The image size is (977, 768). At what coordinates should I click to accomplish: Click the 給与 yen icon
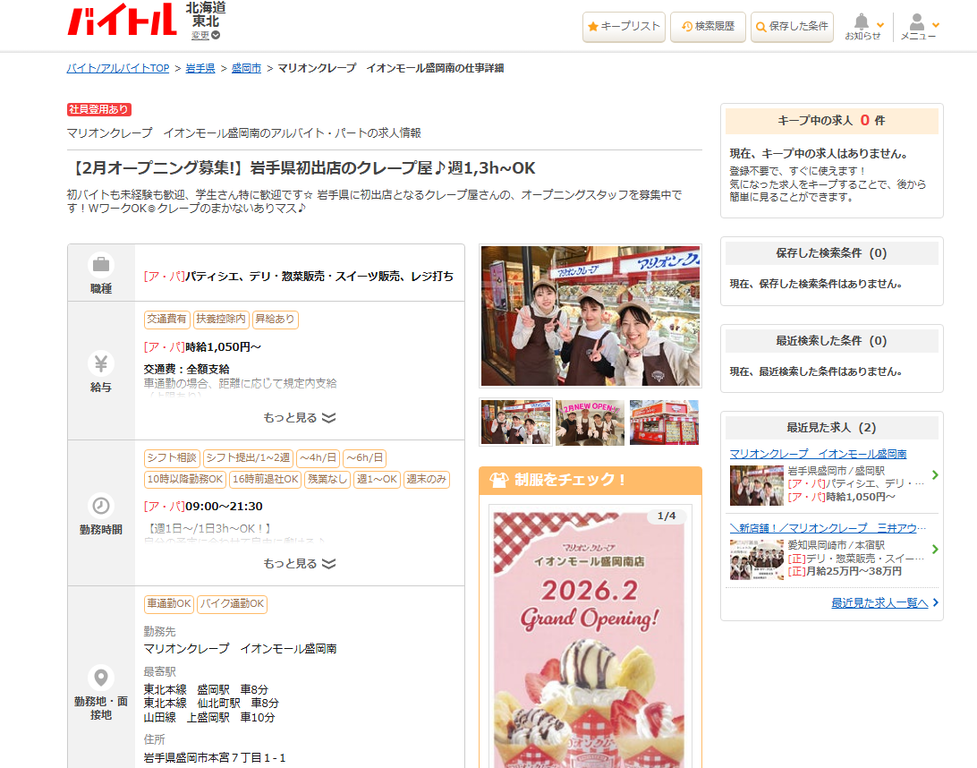(x=101, y=363)
